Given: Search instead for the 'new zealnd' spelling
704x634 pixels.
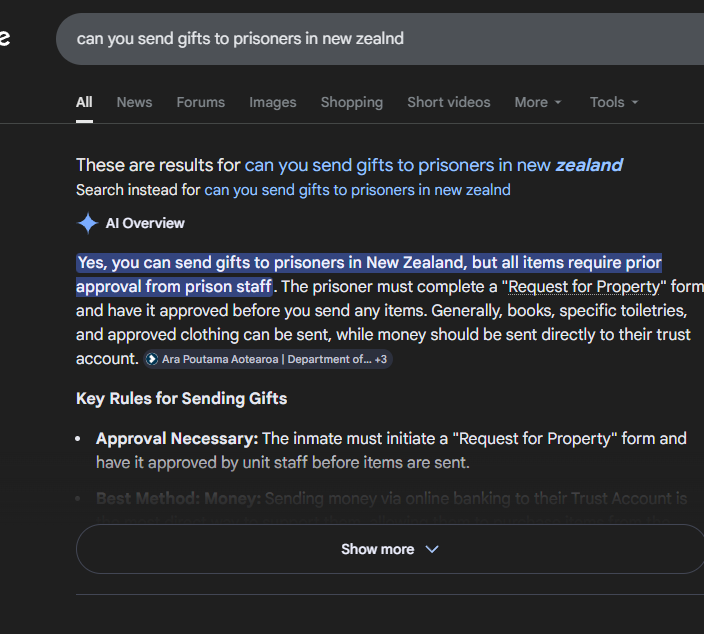Looking at the screenshot, I should pos(357,190).
